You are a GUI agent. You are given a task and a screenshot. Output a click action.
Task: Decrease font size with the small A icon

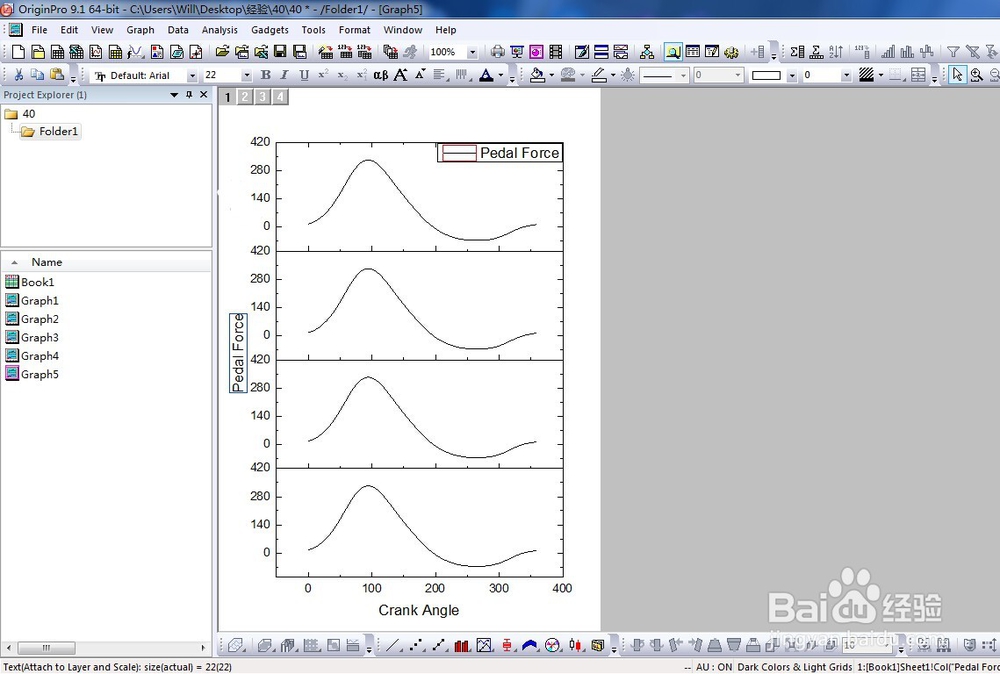click(420, 75)
